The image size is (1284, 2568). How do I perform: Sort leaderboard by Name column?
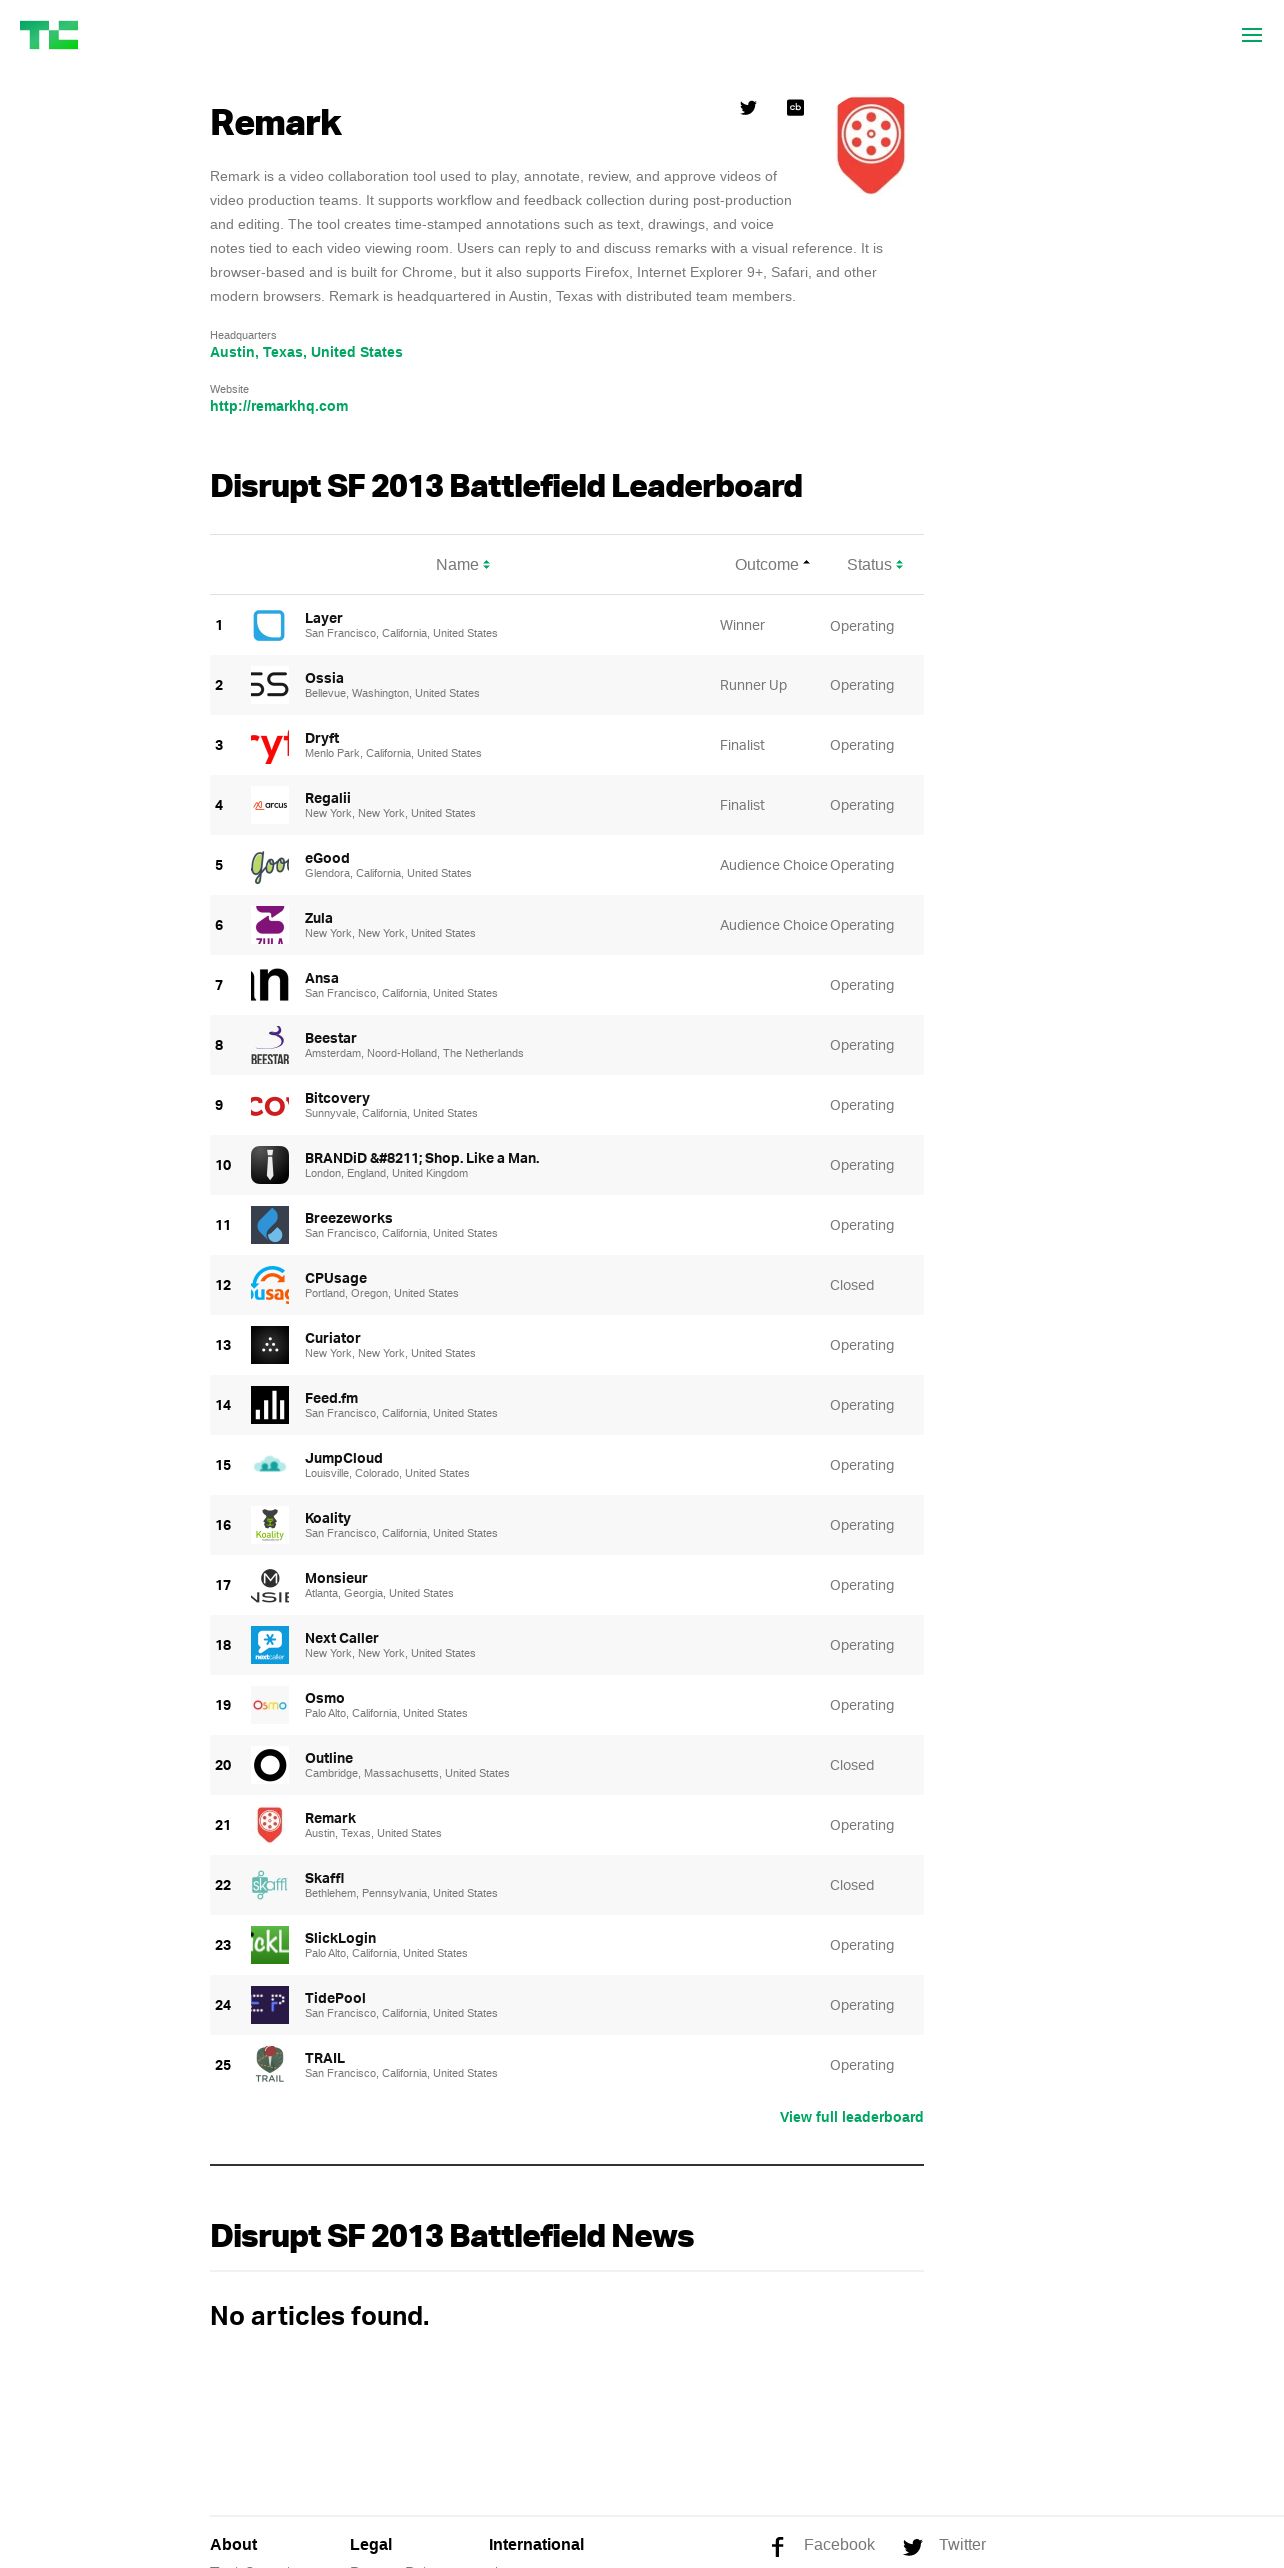[x=463, y=565]
